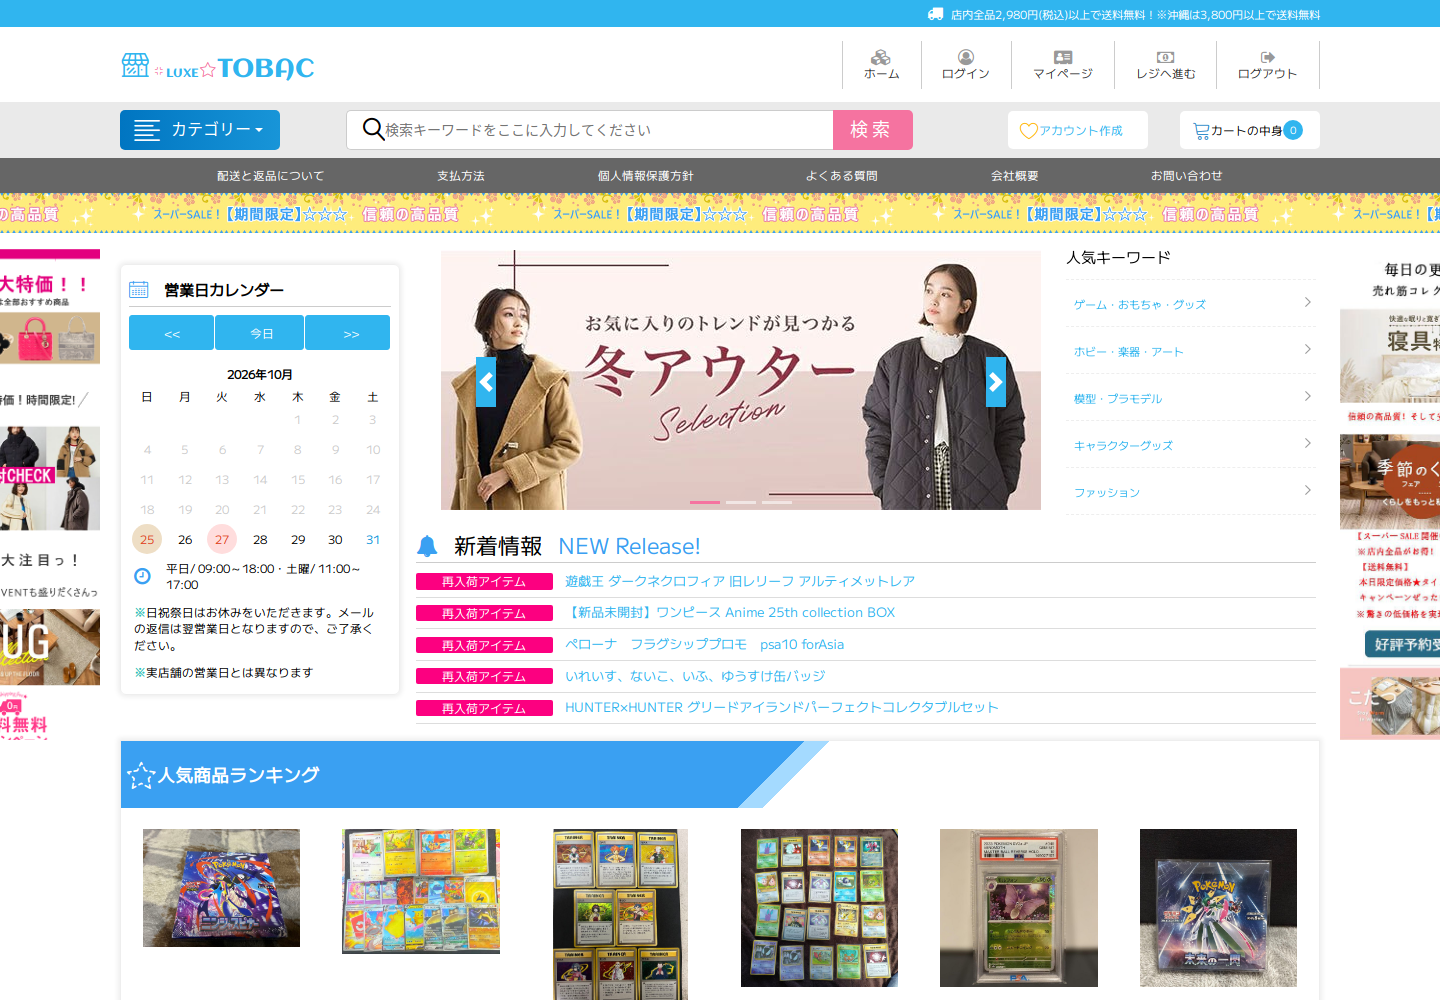Click the search magnifier icon

pos(373,129)
